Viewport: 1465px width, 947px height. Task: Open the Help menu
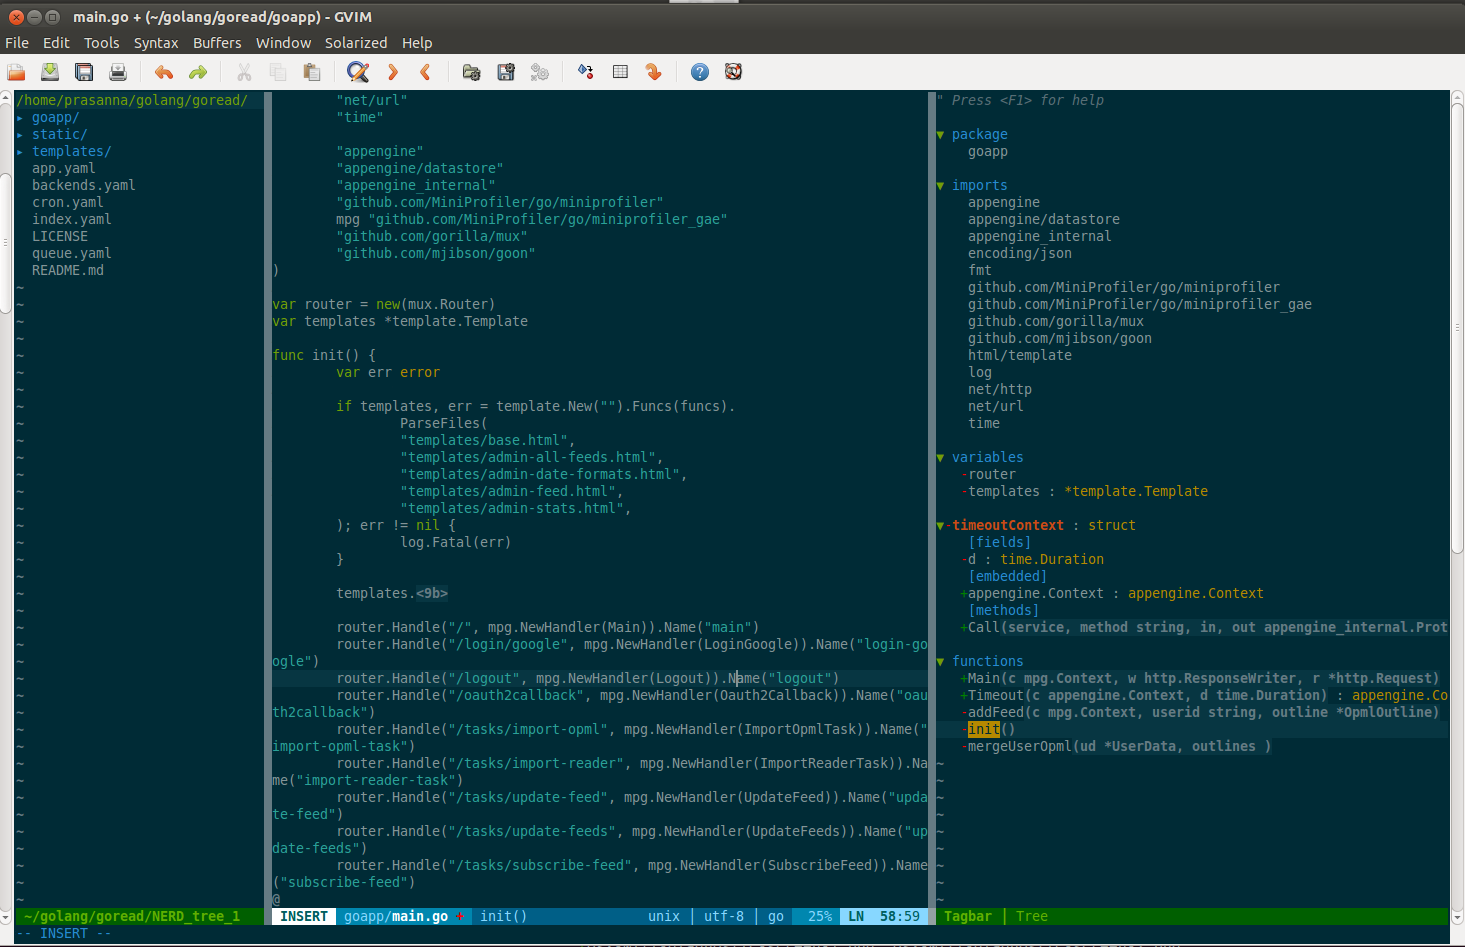(x=417, y=43)
